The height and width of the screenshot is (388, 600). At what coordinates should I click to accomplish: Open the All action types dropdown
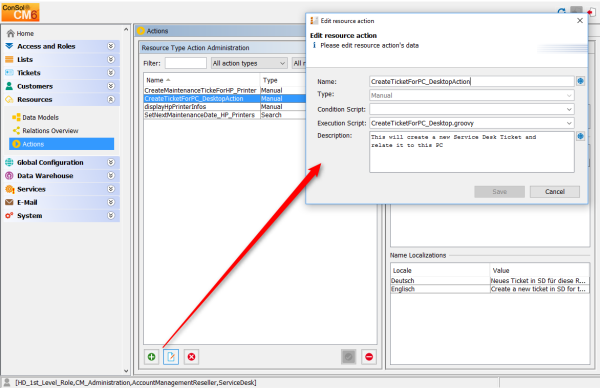[x=249, y=63]
